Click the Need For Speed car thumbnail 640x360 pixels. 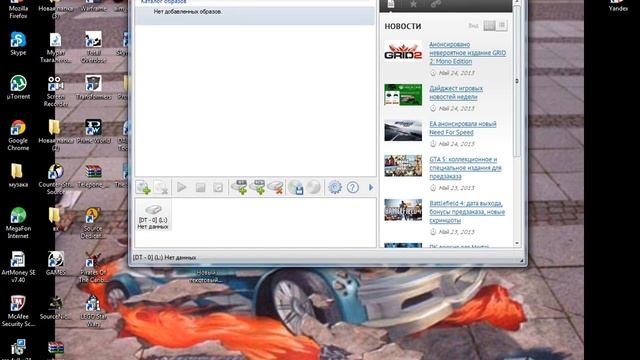(x=403, y=130)
